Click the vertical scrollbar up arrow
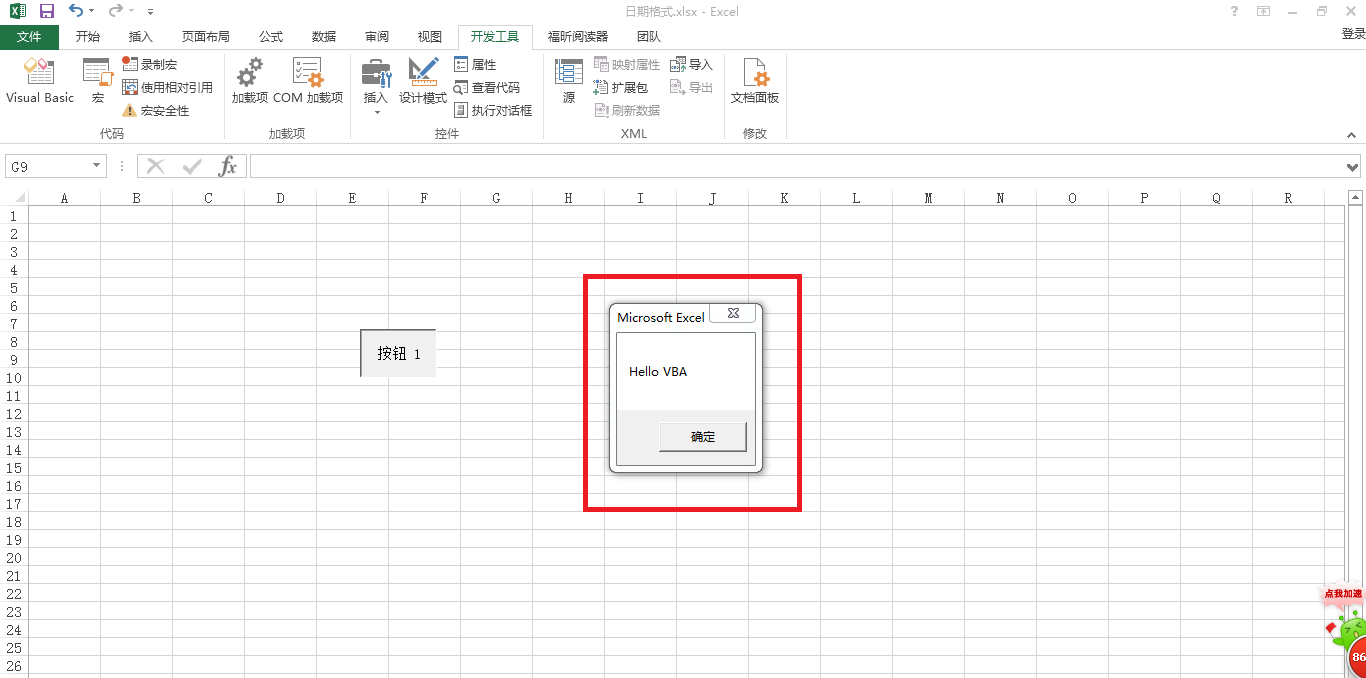 [1356, 197]
